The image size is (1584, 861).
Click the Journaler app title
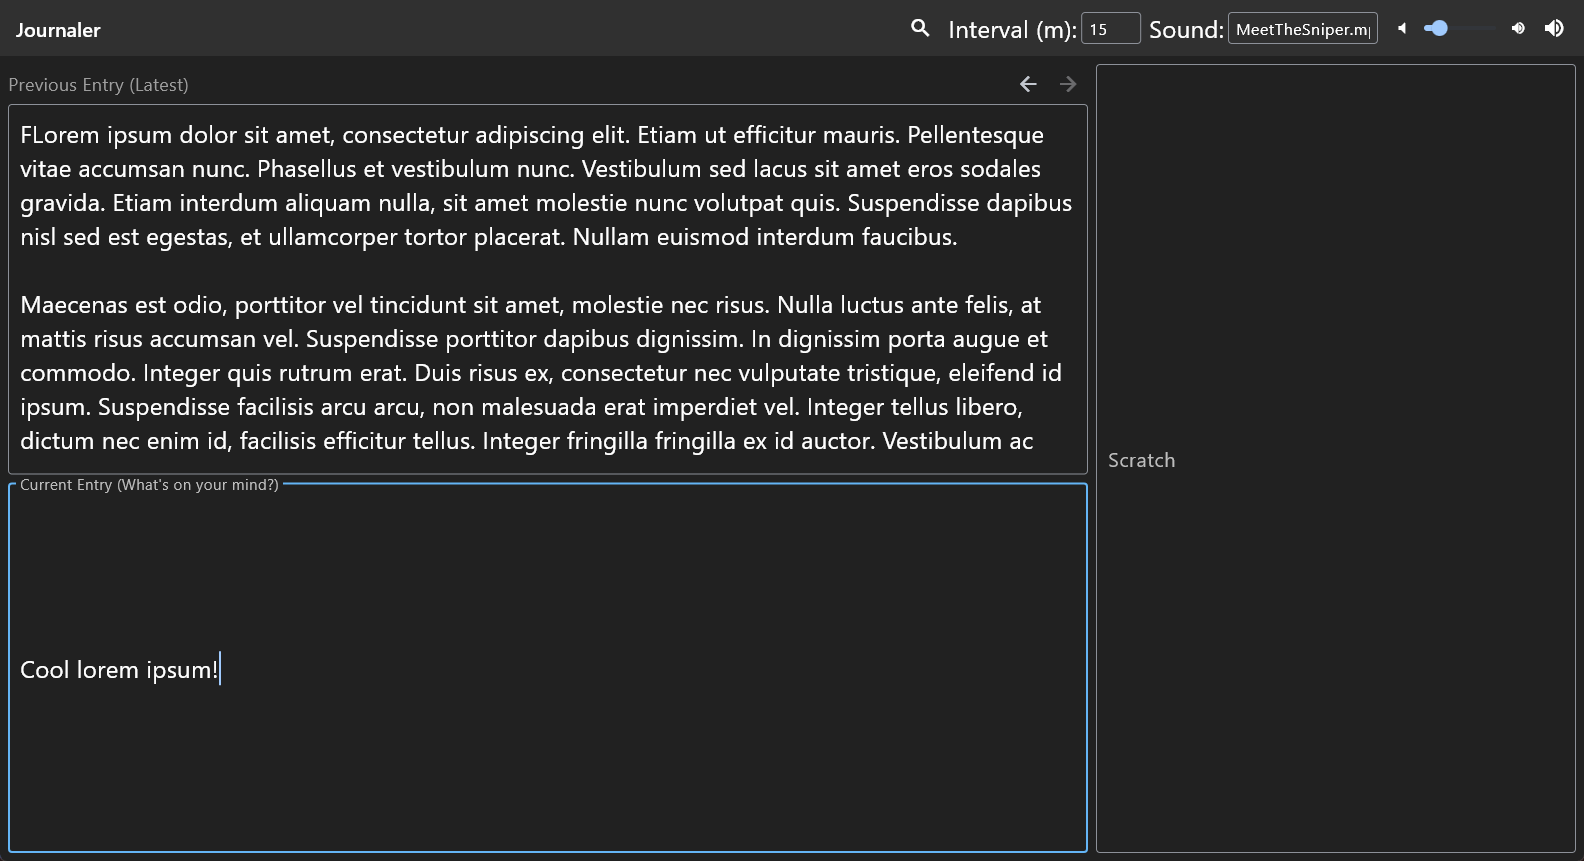pyautogui.click(x=58, y=30)
